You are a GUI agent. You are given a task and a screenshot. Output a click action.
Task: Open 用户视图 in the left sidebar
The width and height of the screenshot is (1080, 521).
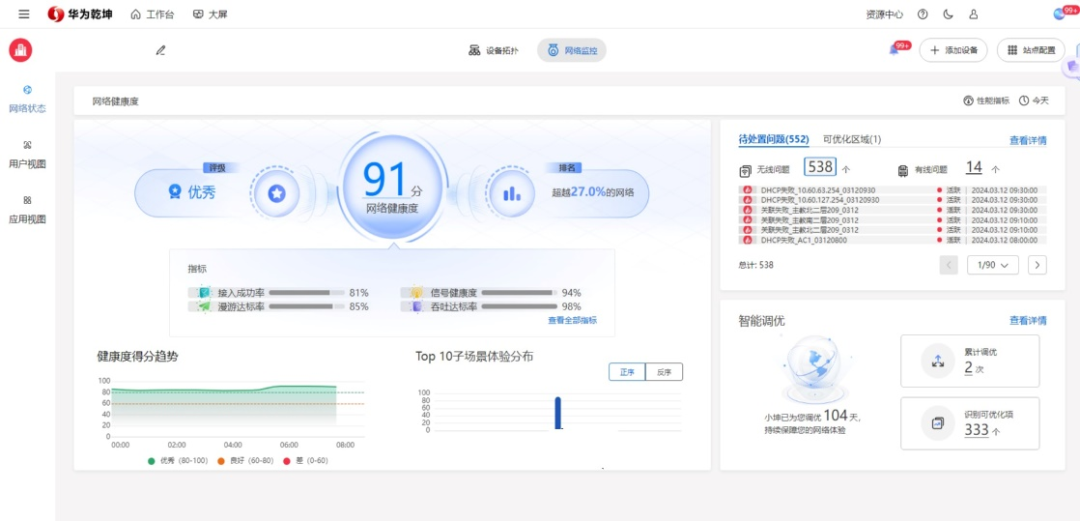click(x=27, y=154)
